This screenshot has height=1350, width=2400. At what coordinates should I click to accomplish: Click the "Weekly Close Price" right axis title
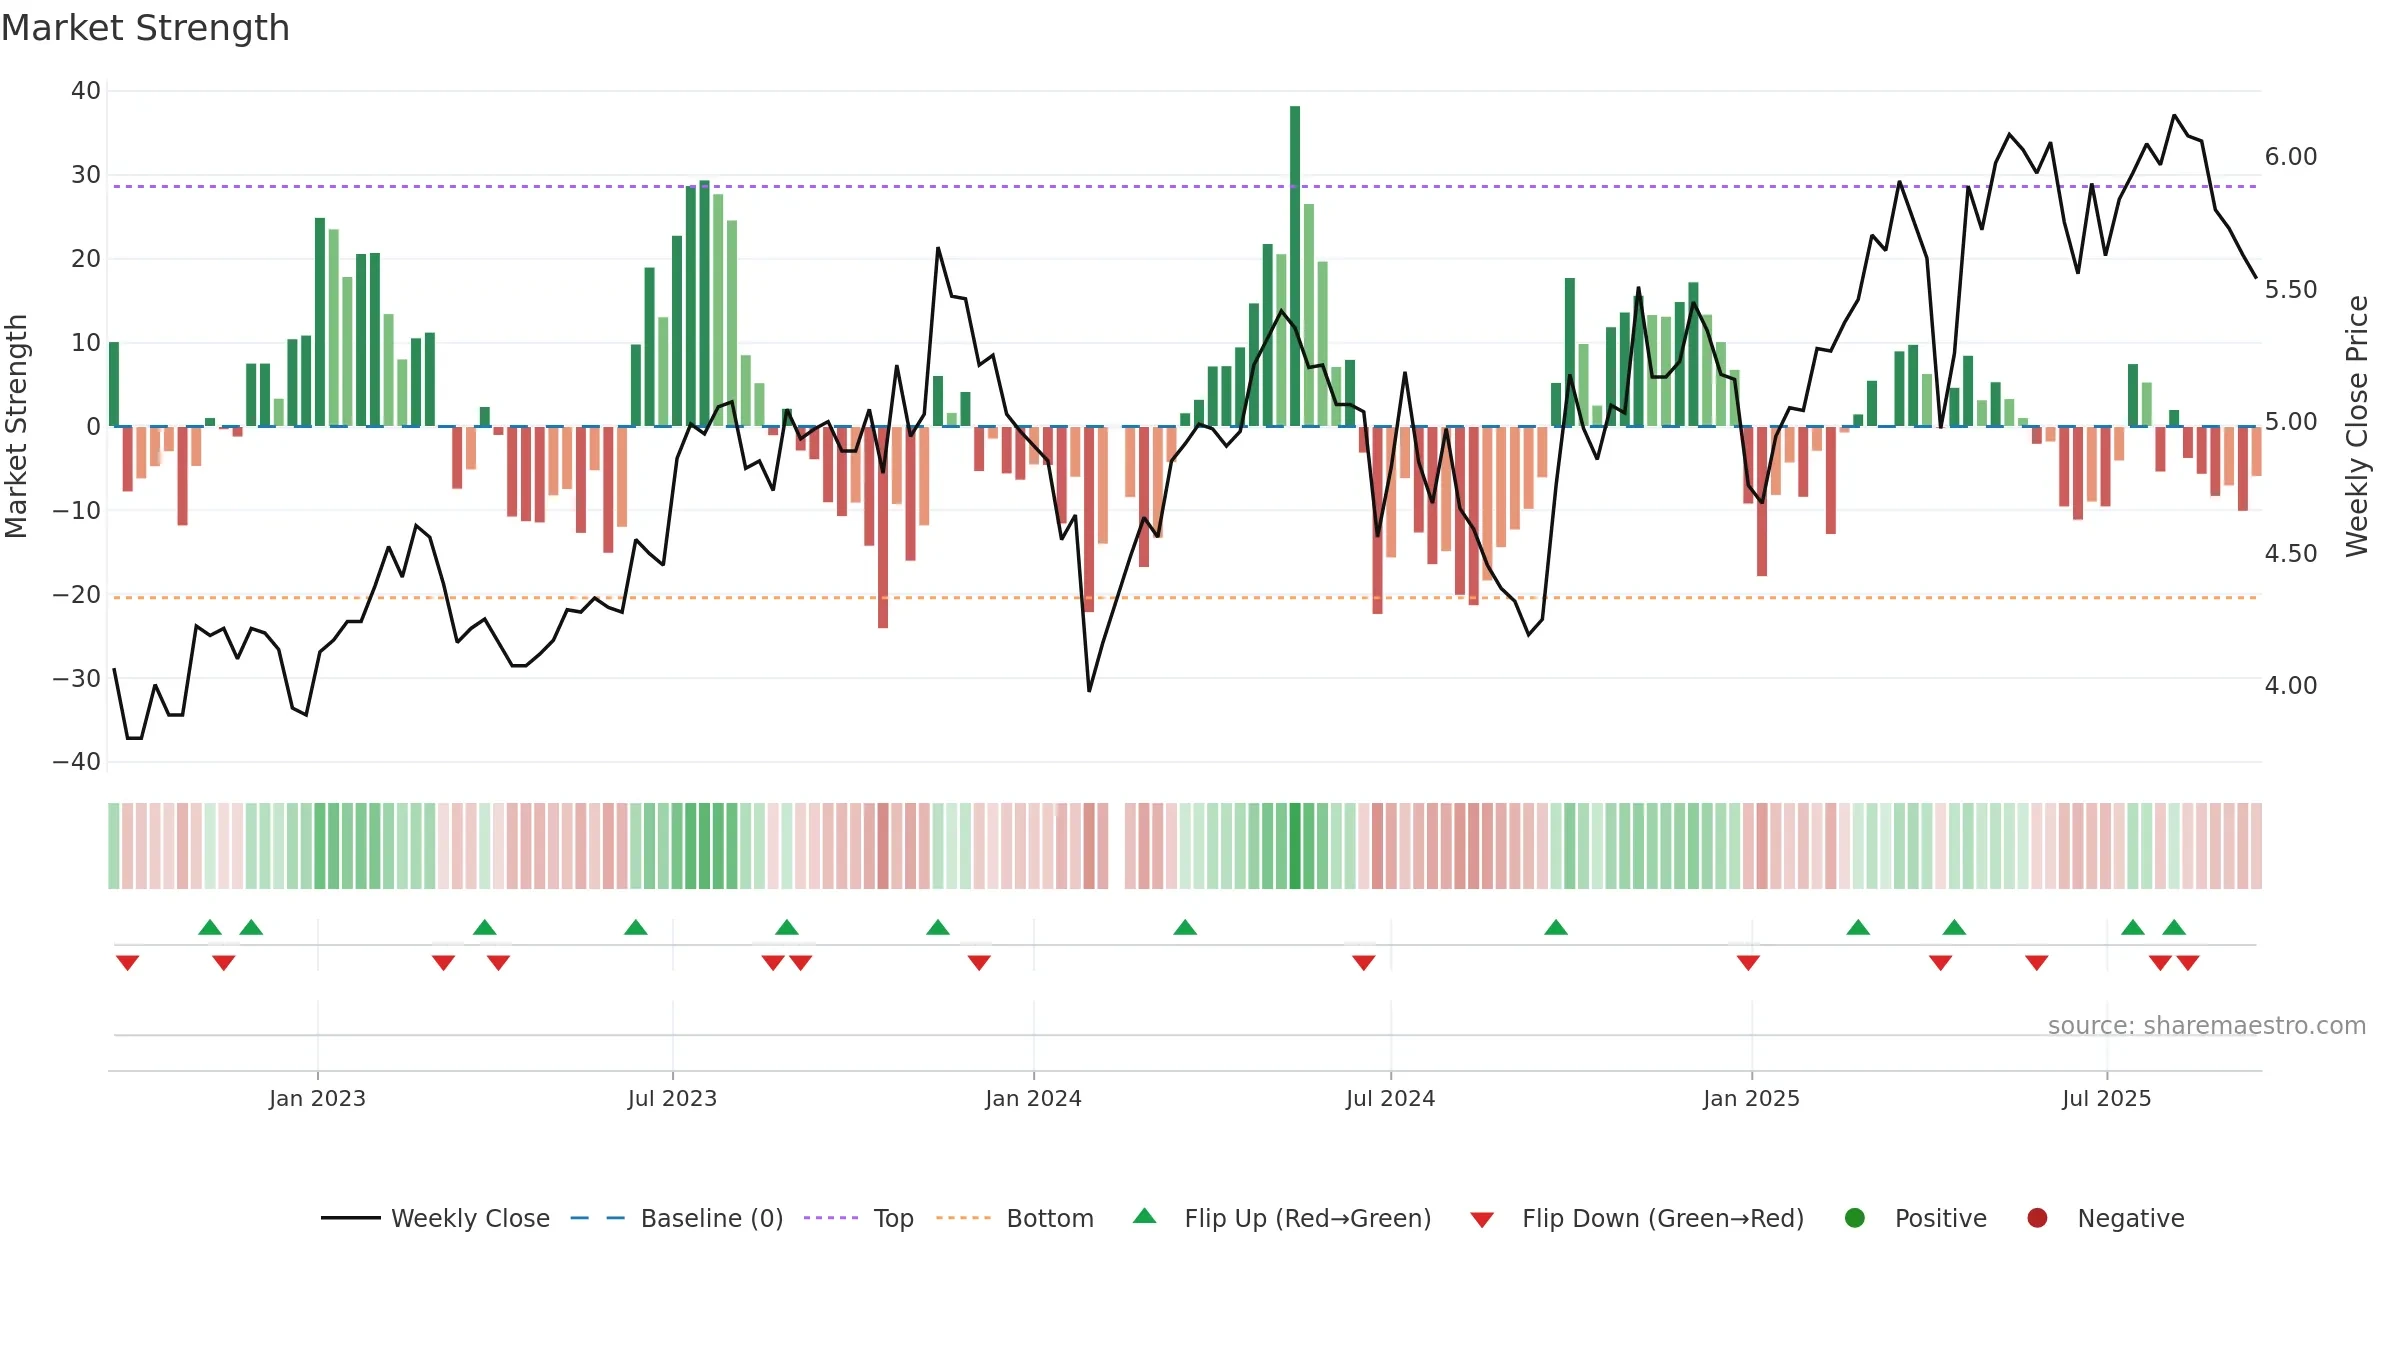click(x=2357, y=426)
